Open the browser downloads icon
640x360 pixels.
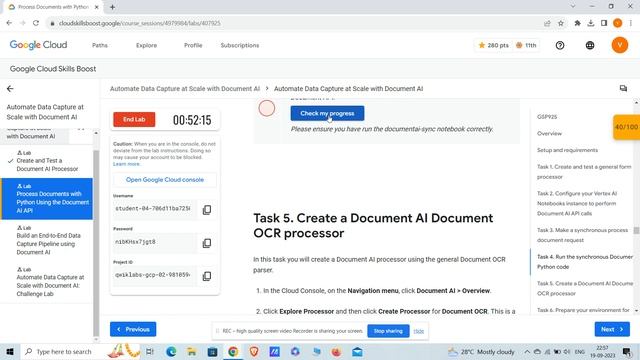pos(591,23)
